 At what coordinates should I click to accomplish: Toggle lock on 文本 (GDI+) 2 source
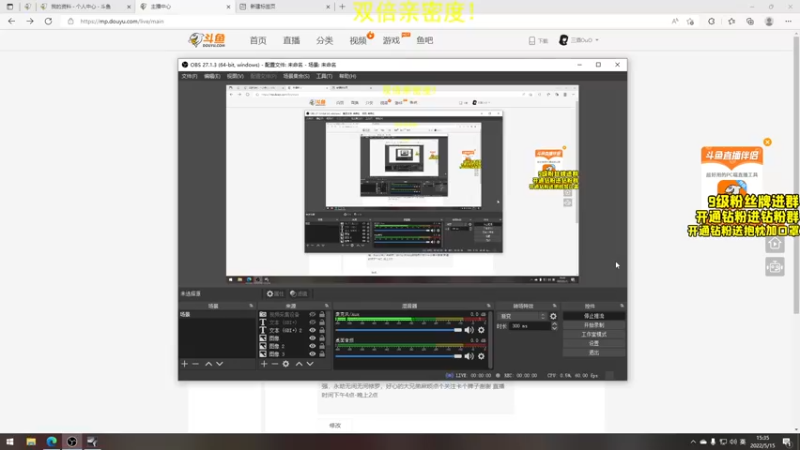322,330
